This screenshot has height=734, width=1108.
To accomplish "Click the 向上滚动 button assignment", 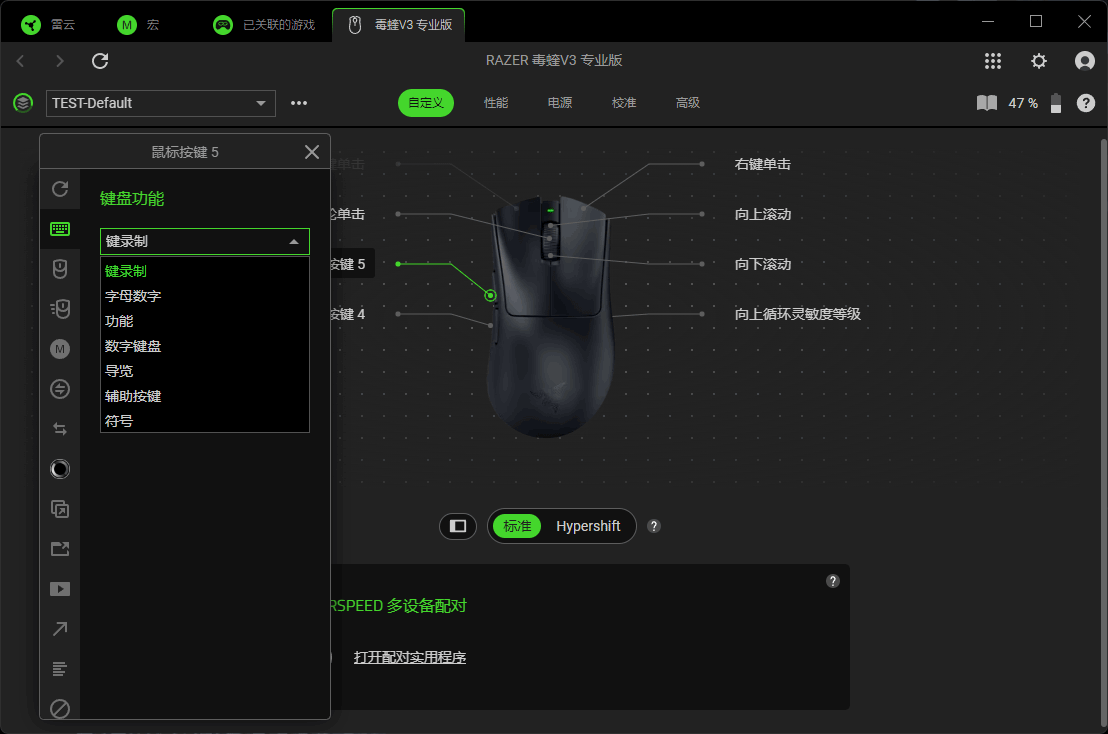I will 762,215.
